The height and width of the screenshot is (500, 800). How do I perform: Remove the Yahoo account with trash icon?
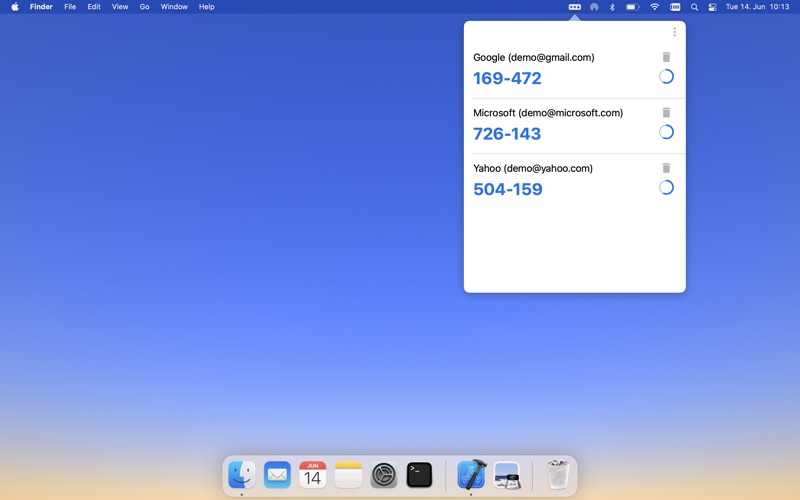(667, 168)
